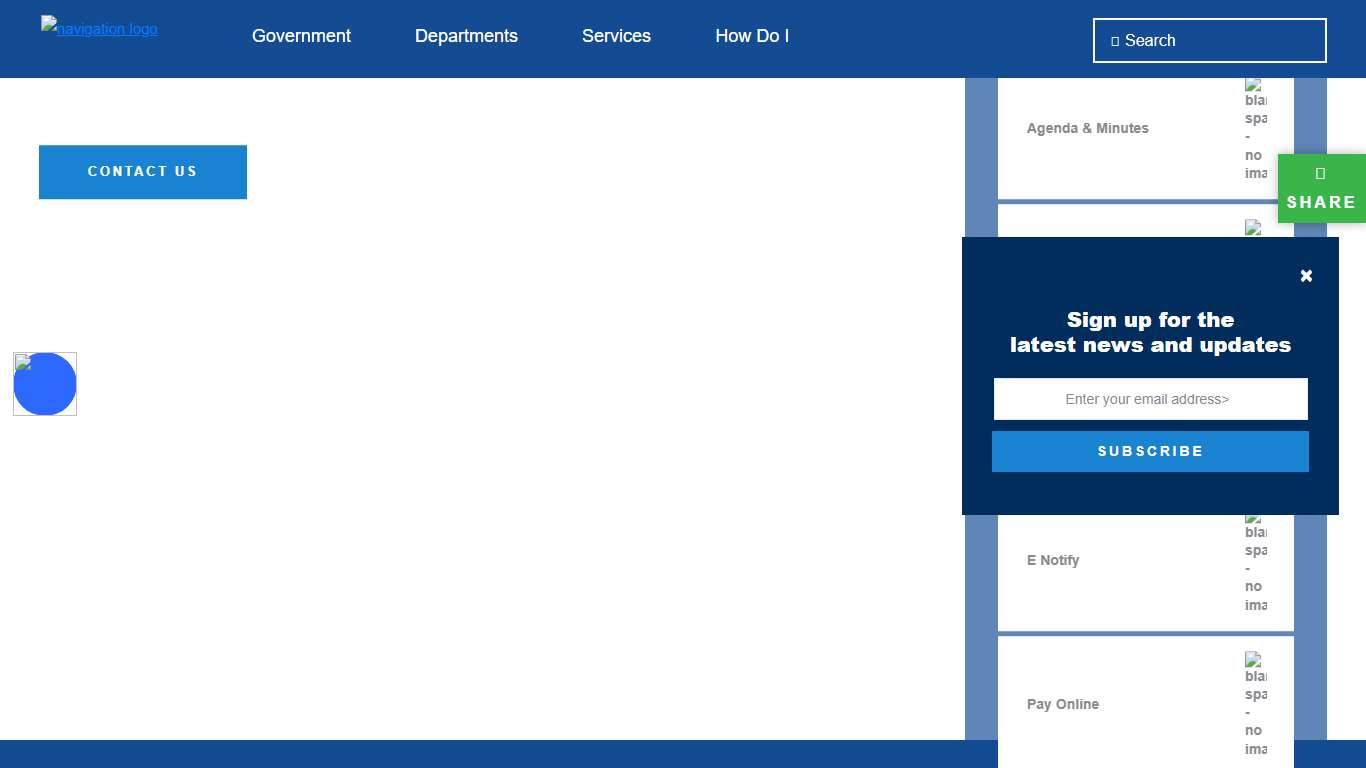Click the image beside Pay Online

tap(1256, 704)
